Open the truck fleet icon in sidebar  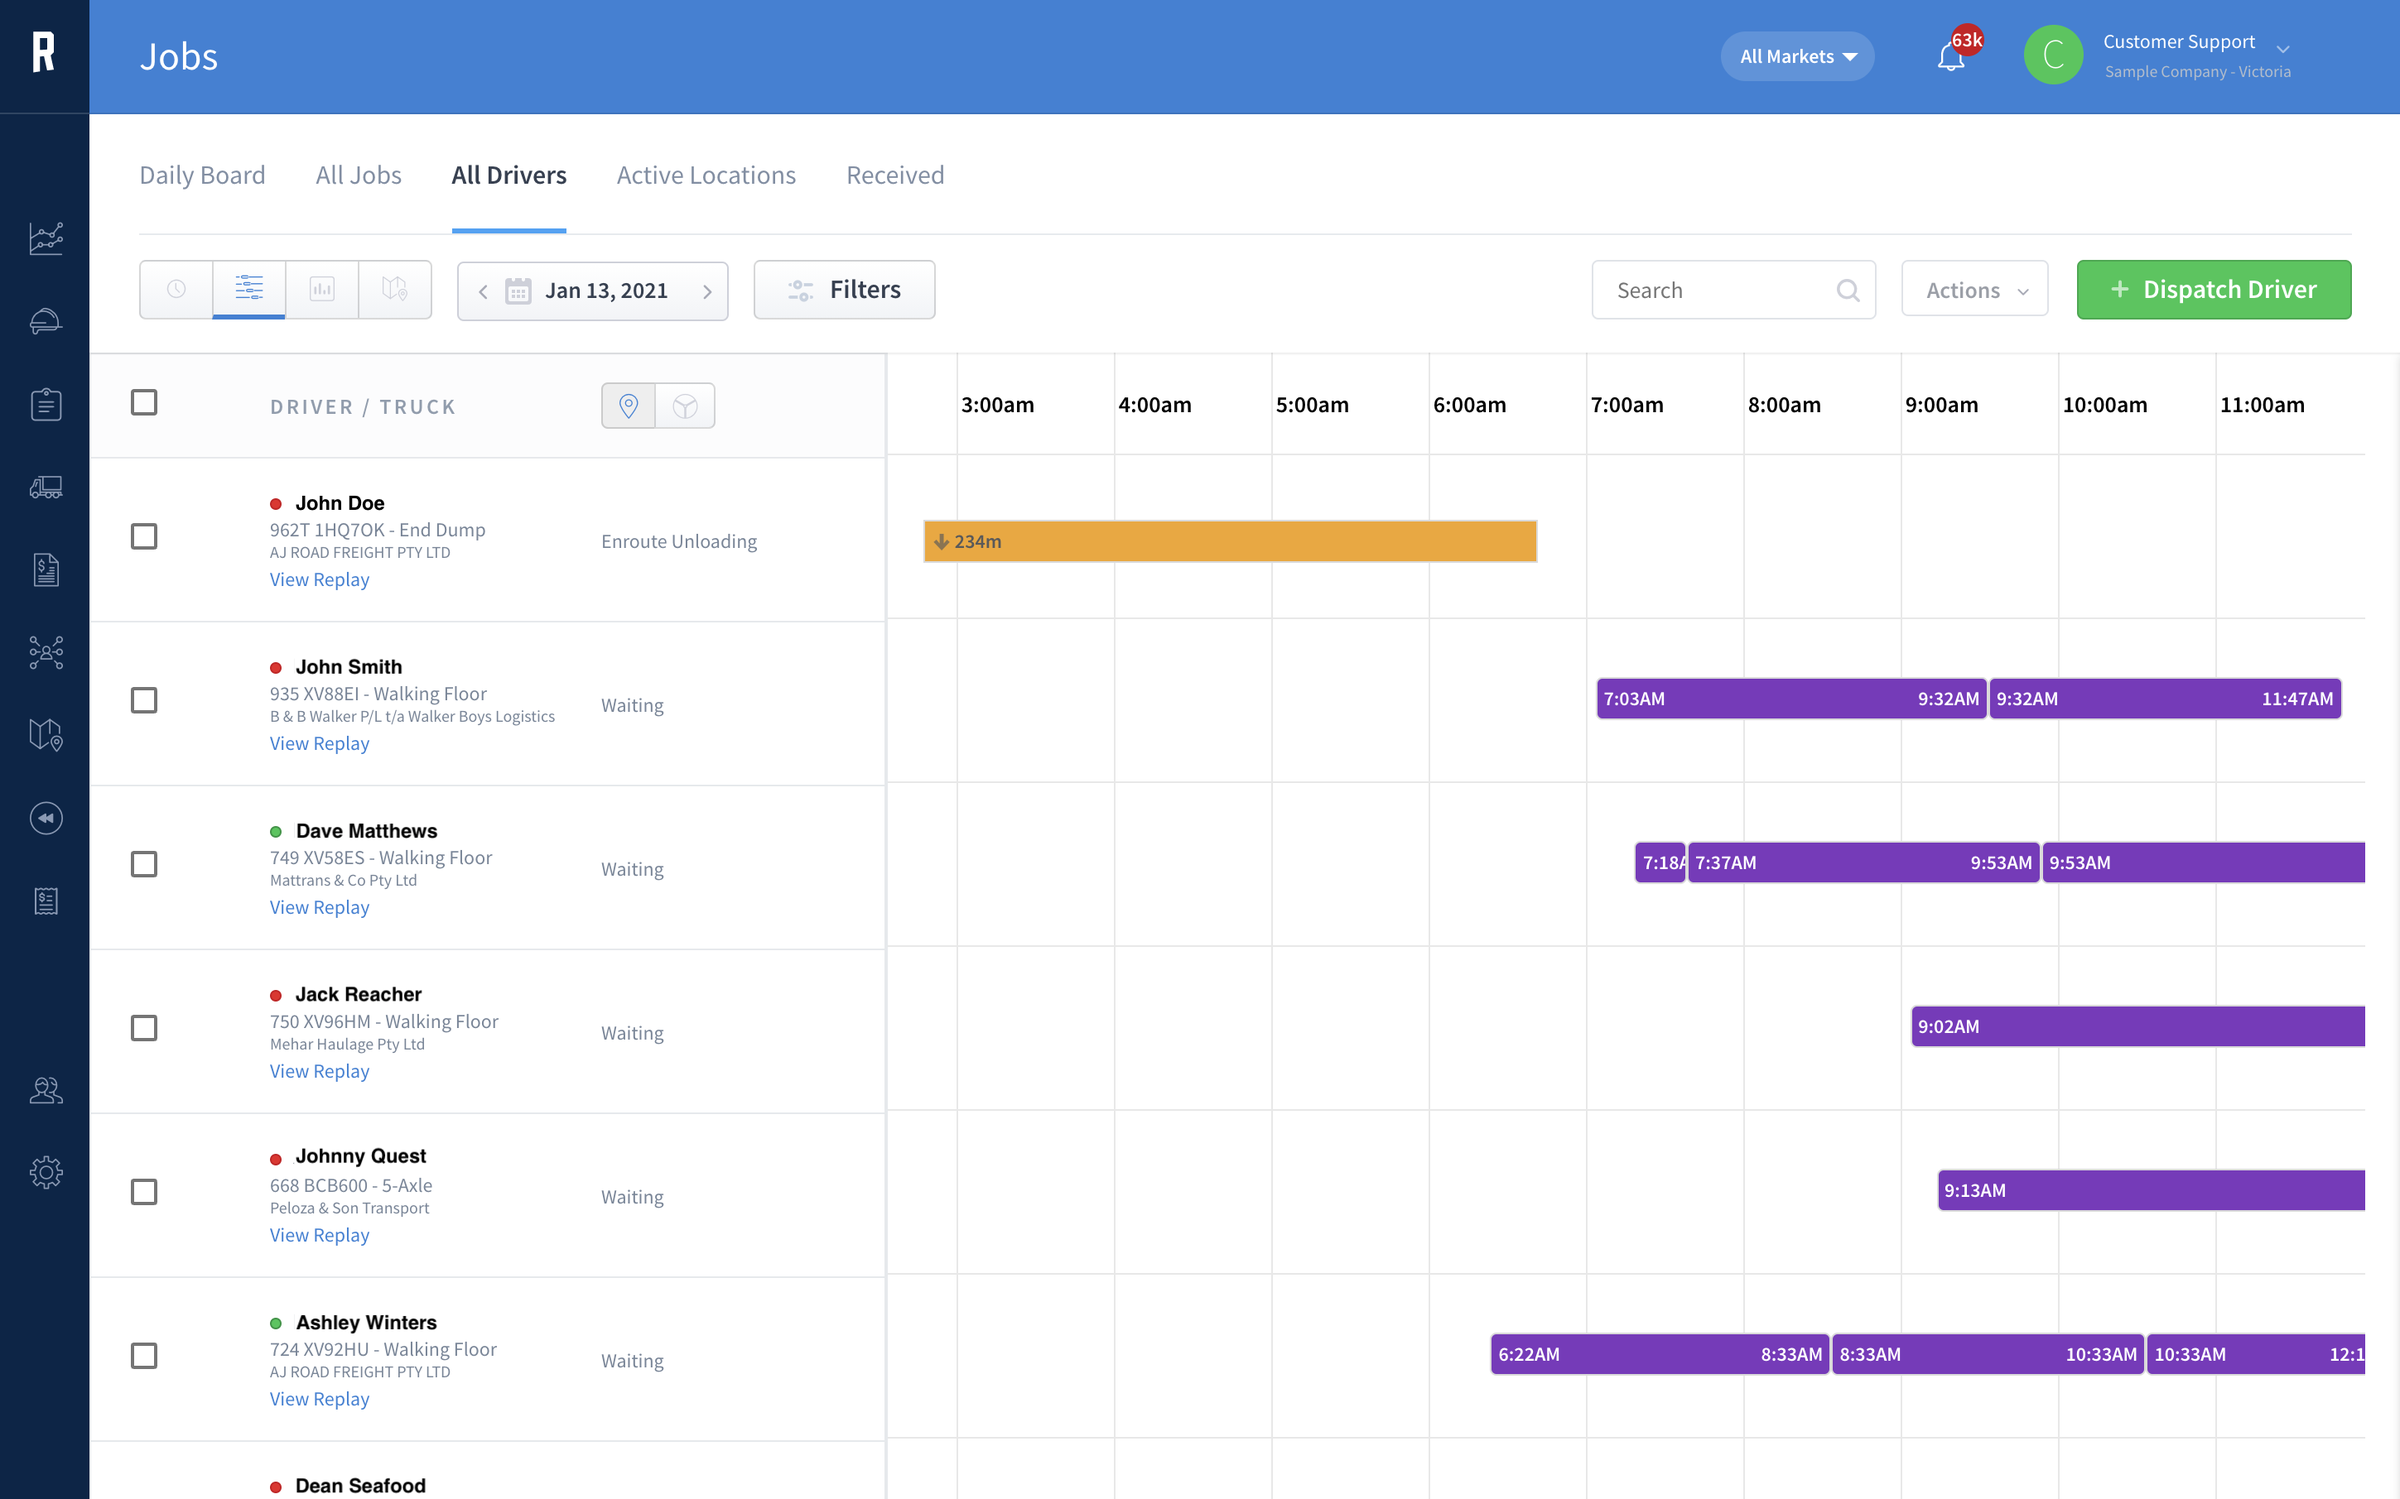[46, 487]
